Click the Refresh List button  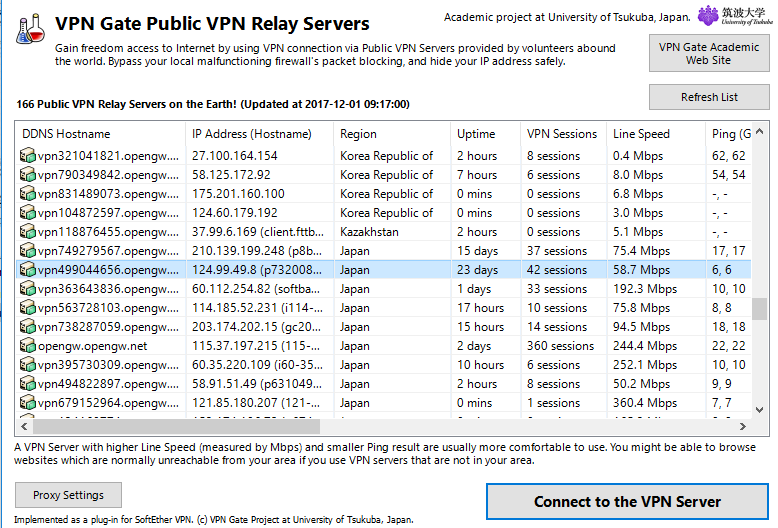[709, 97]
